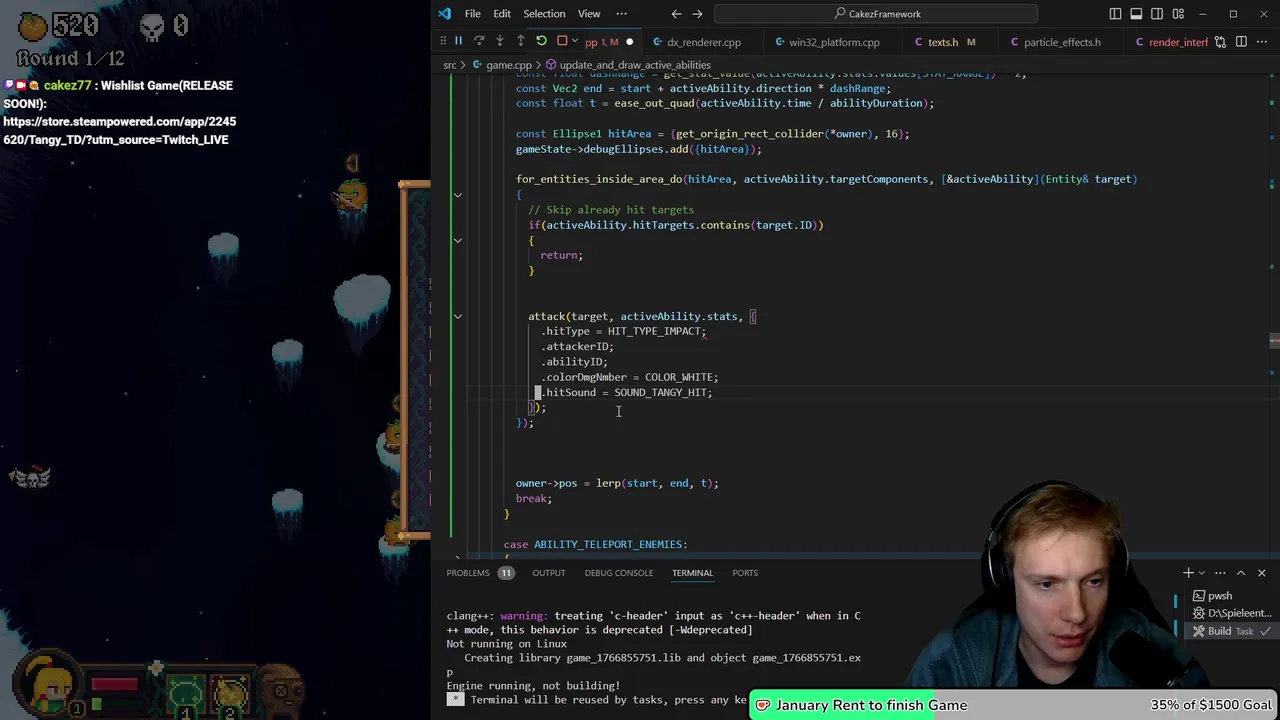Click editor vertical scrollbar
1280x720 pixels.
[x=1274, y=315]
